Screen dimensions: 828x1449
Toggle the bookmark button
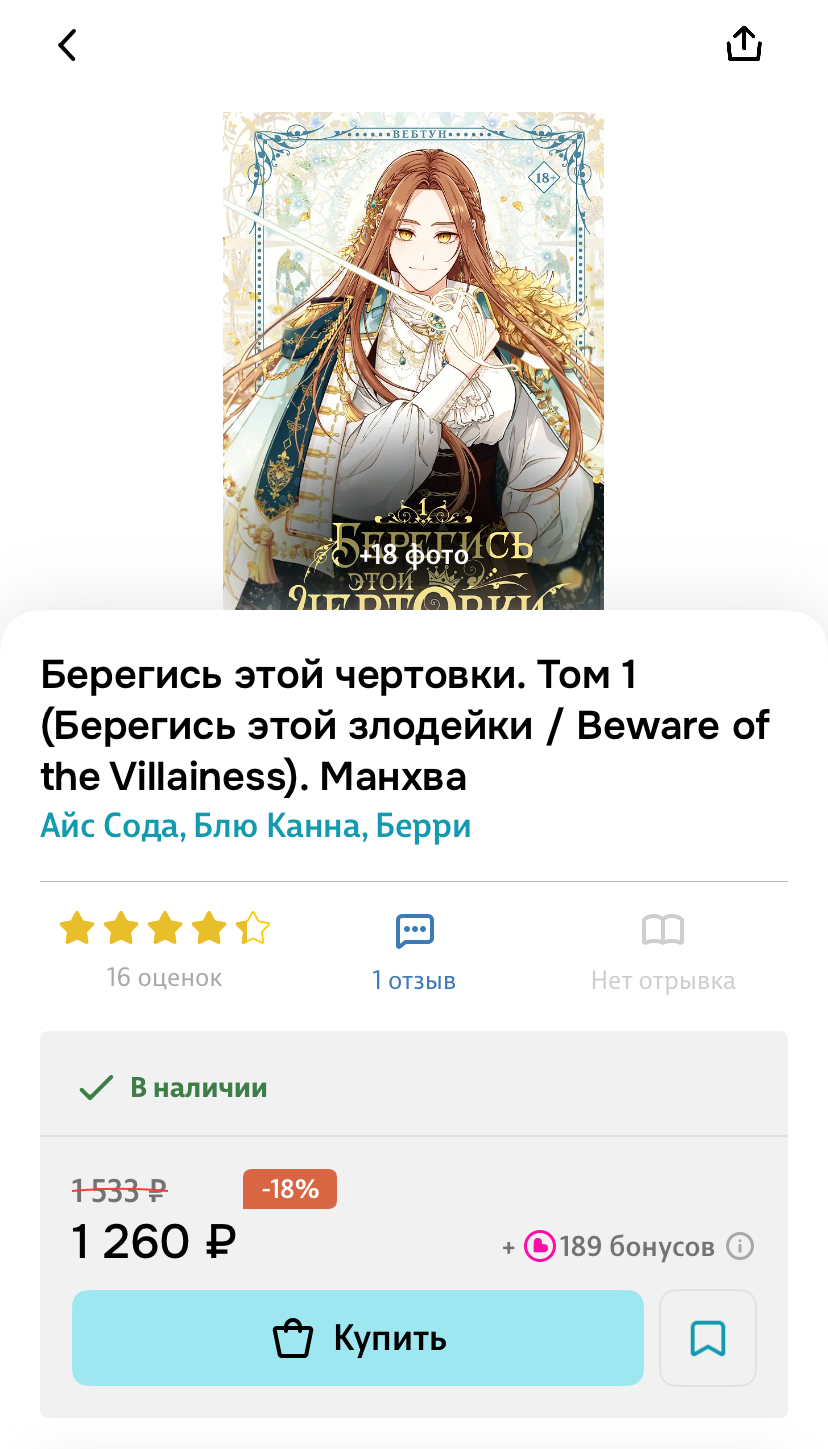coord(708,1338)
